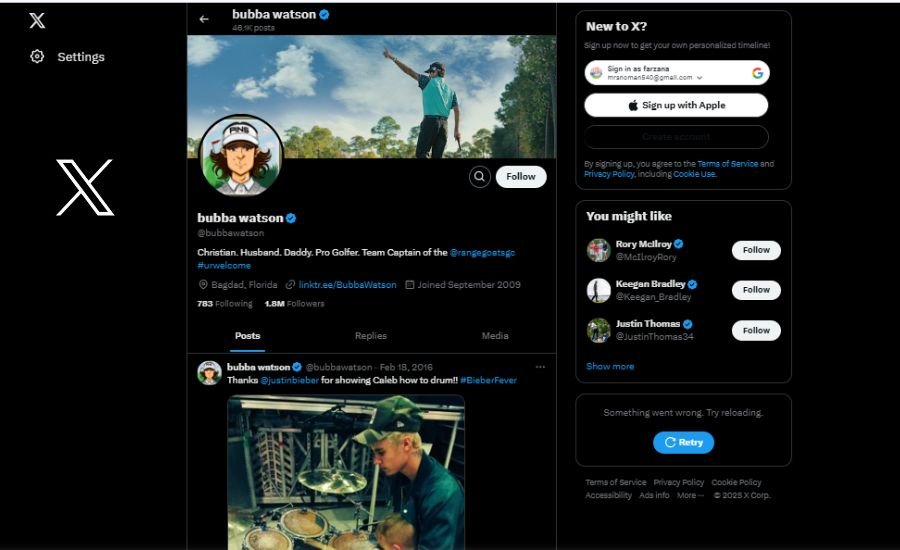900x550 pixels.
Task: Click the search magnifier icon on profile
Action: [479, 176]
